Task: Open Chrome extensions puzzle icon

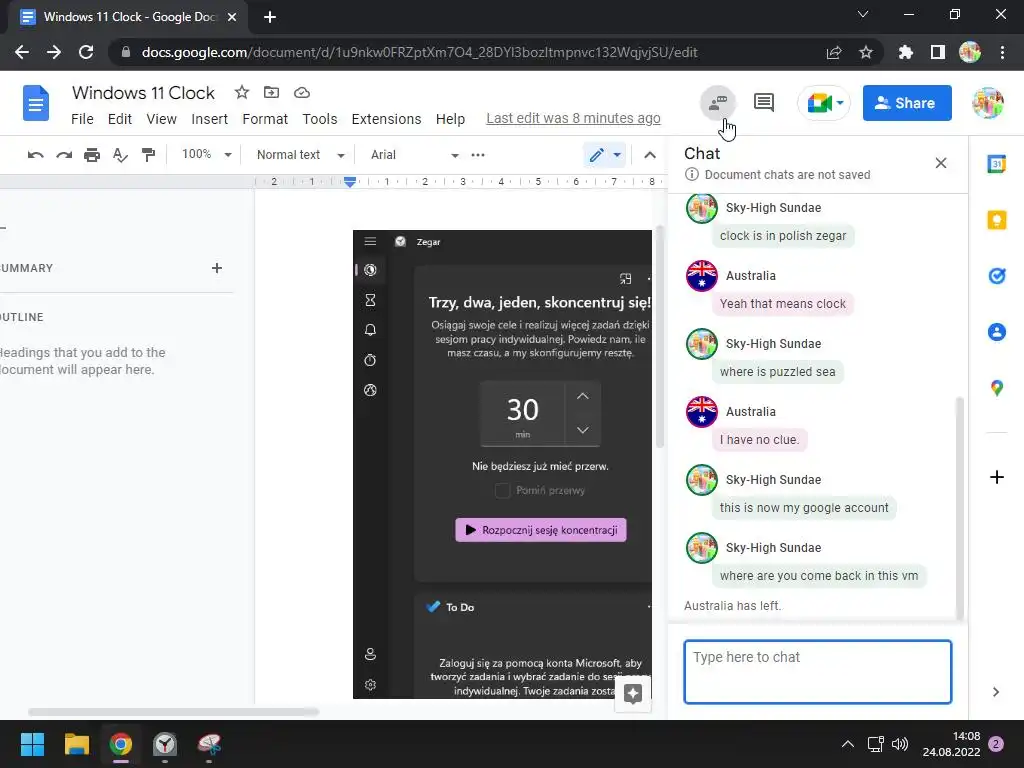Action: 906,52
